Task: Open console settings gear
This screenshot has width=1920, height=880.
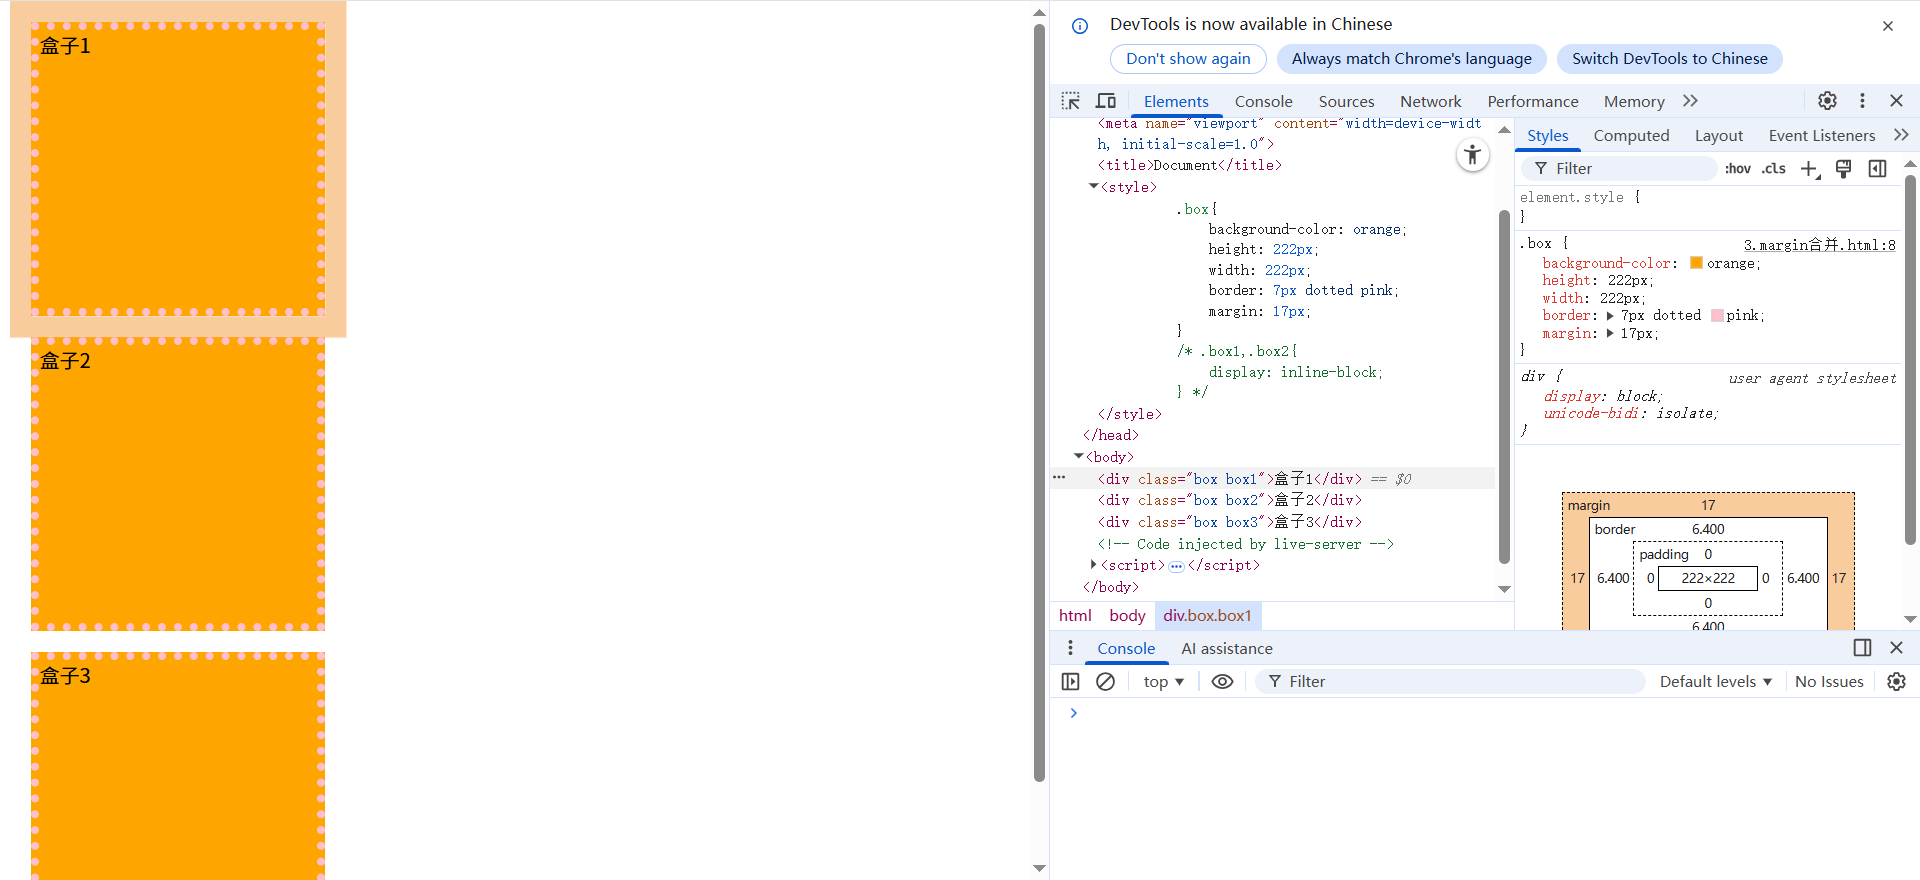Action: click(x=1896, y=682)
